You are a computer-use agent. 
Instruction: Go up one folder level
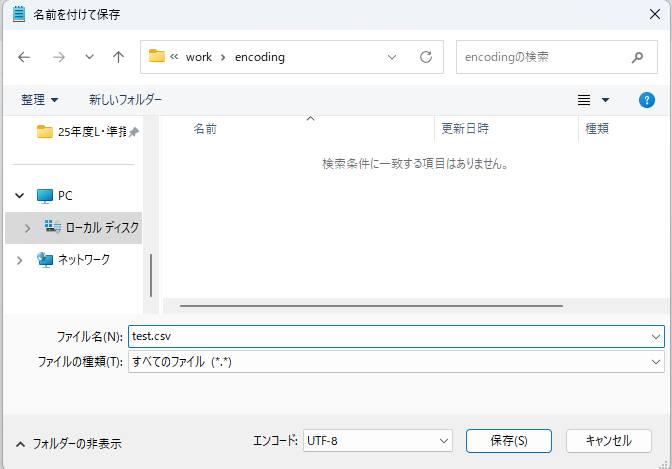118,57
